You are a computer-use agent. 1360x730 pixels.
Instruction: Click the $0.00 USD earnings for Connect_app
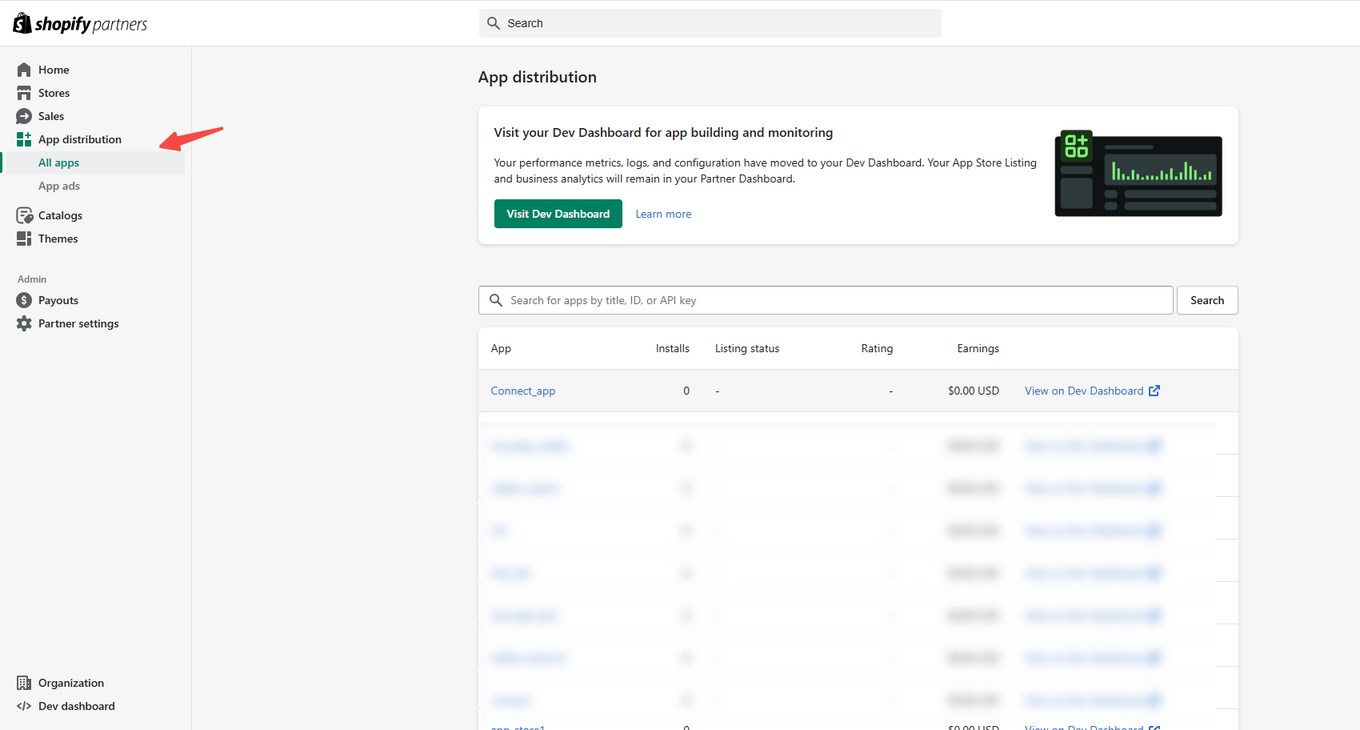point(974,391)
